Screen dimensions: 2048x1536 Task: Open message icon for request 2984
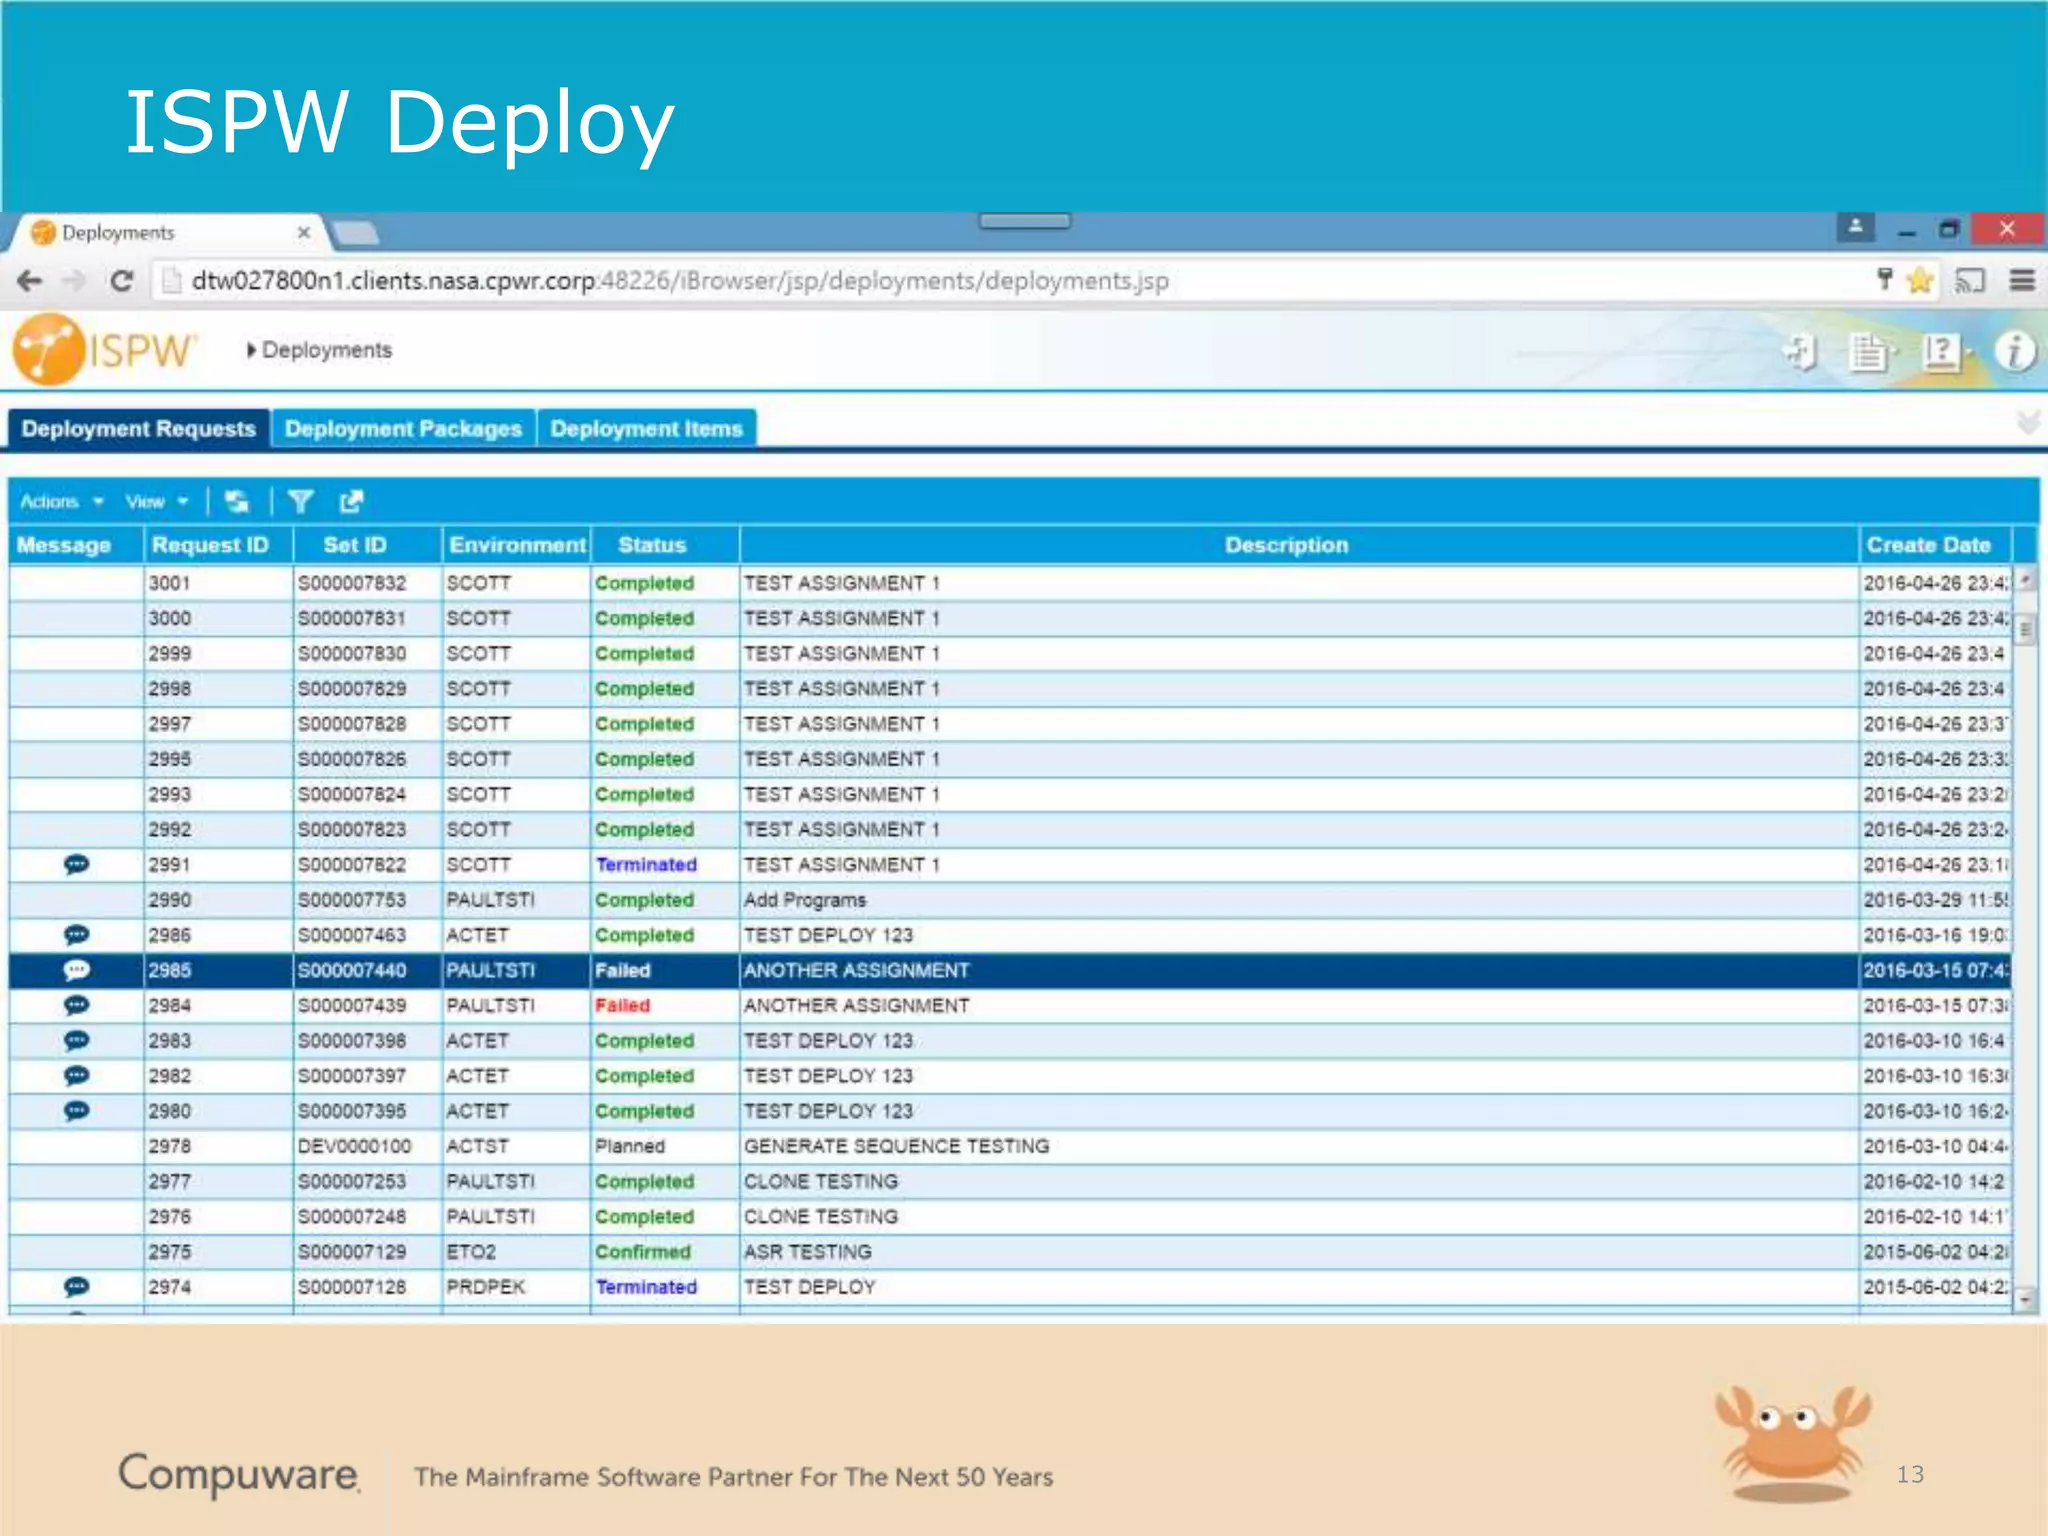pyautogui.click(x=77, y=1005)
